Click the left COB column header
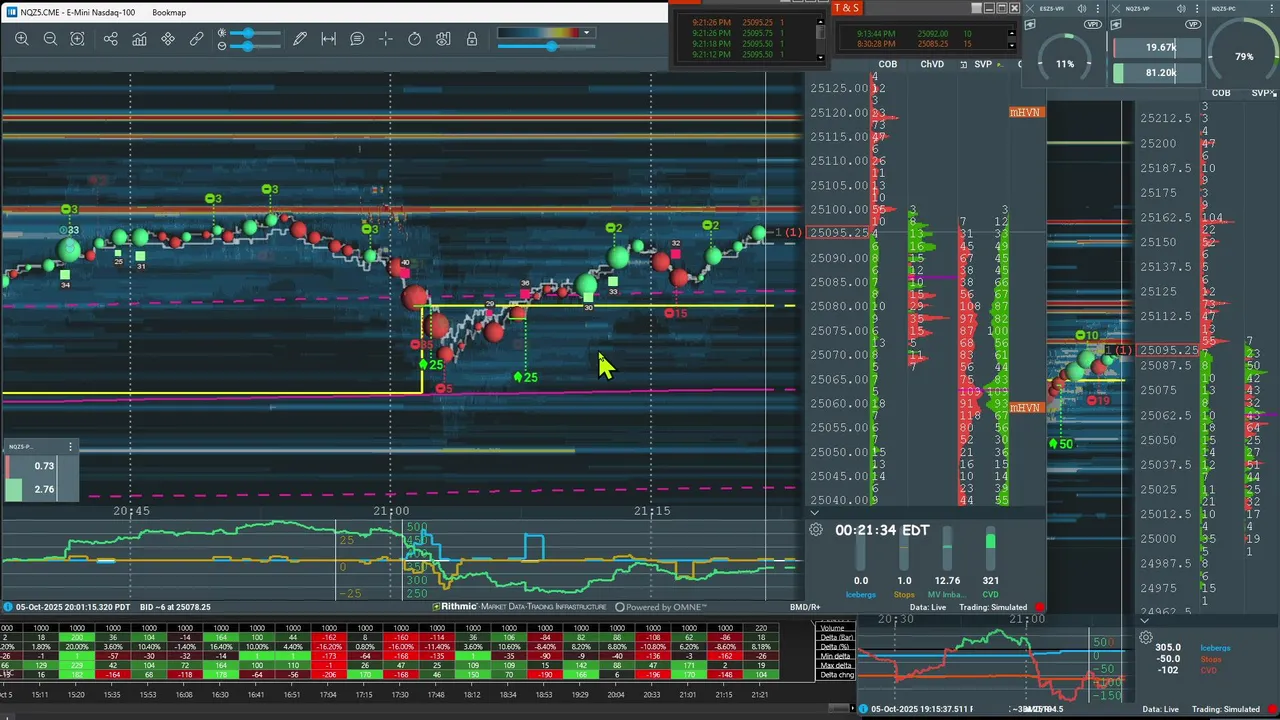1280x720 pixels. click(x=887, y=64)
